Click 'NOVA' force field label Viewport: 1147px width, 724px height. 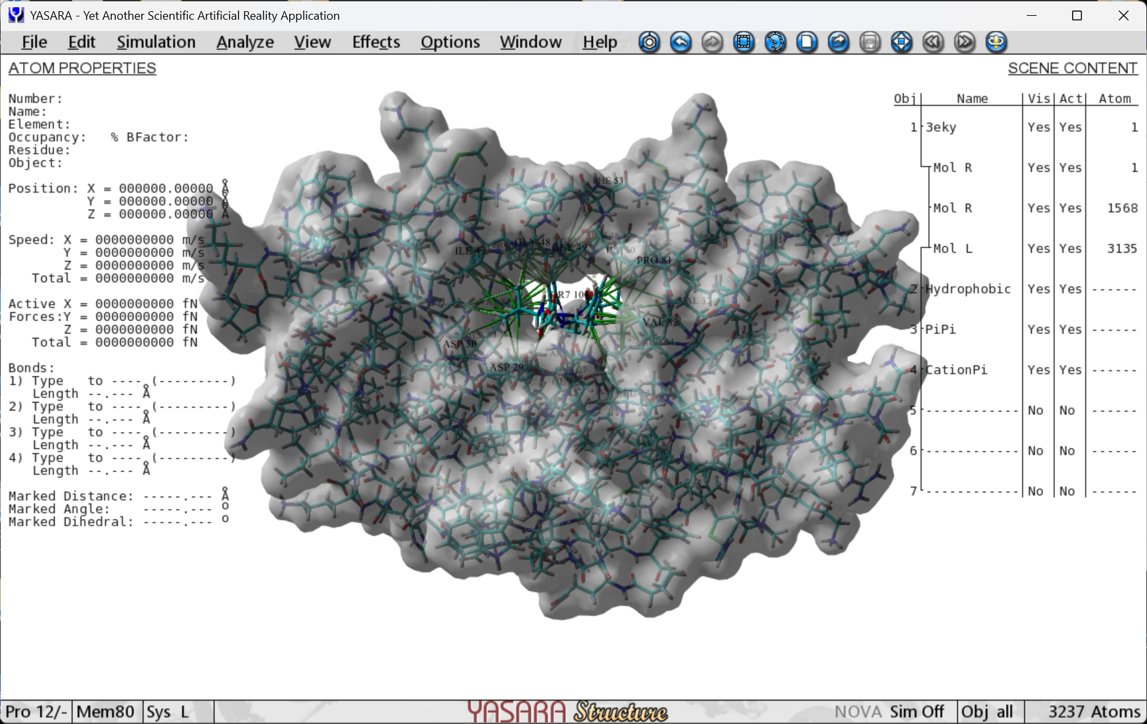(x=858, y=712)
